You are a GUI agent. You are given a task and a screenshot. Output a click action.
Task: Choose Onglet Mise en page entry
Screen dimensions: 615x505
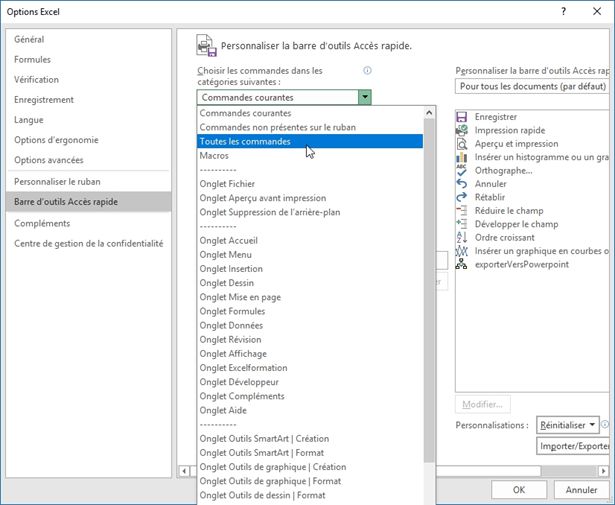pyautogui.click(x=310, y=297)
